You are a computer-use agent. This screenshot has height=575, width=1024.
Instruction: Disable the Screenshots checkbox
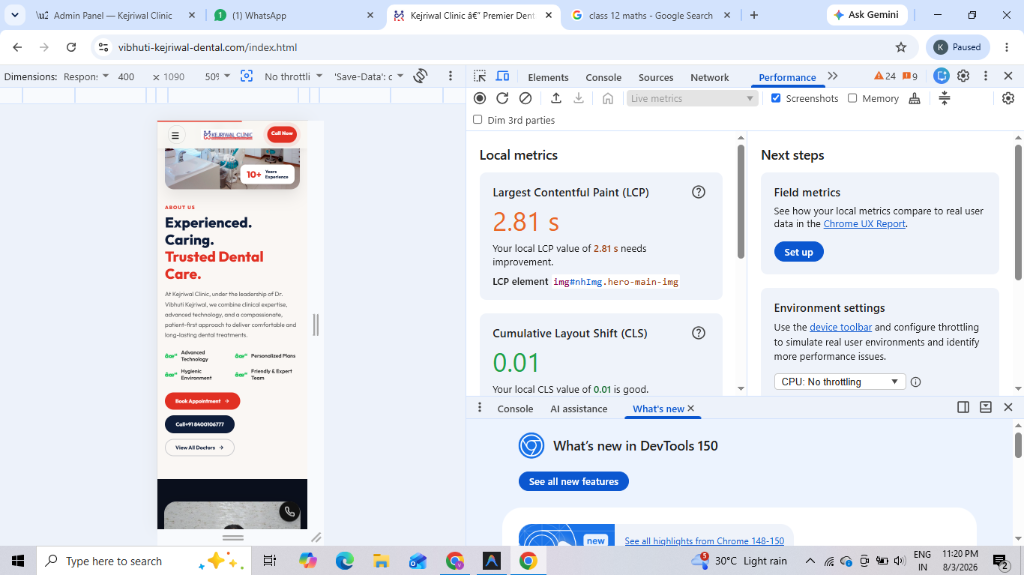pos(776,98)
